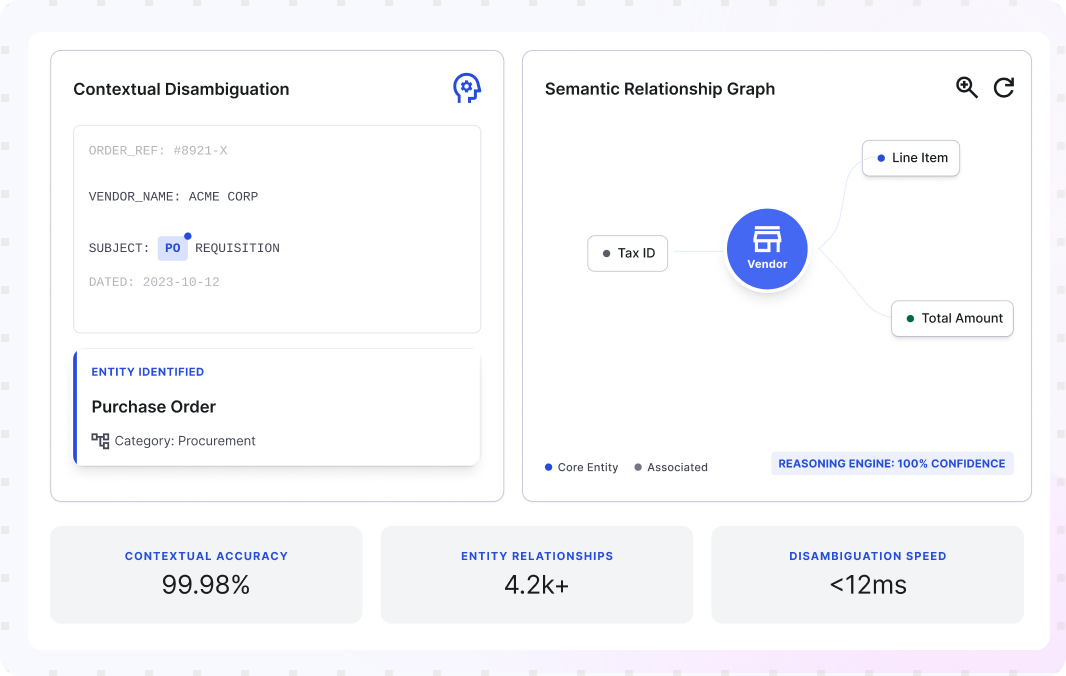Click the 4.2k+ entity relationships value

pos(536,585)
